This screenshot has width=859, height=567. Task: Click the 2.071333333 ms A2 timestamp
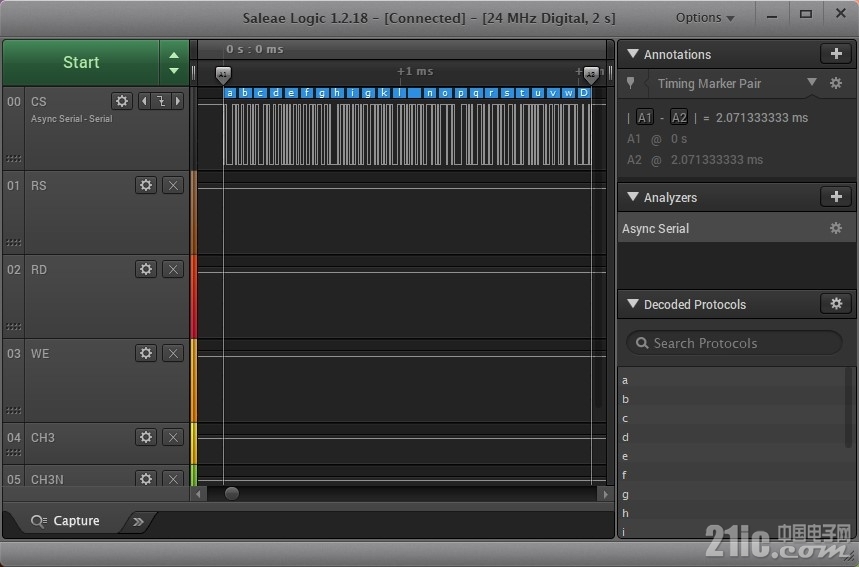click(x=717, y=159)
